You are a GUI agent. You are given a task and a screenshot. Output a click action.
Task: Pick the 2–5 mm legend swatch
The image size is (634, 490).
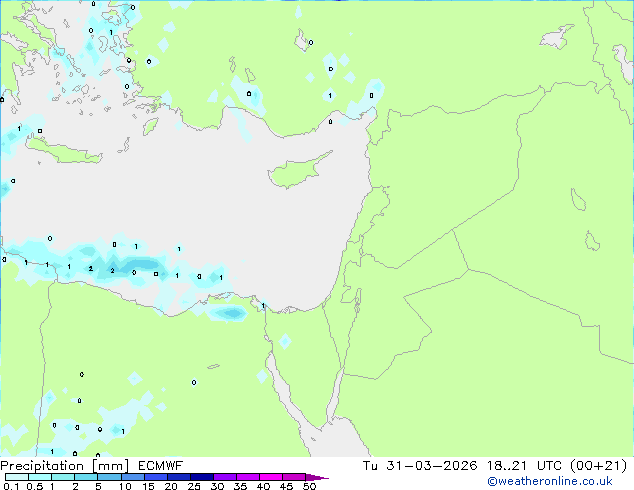tap(86, 477)
